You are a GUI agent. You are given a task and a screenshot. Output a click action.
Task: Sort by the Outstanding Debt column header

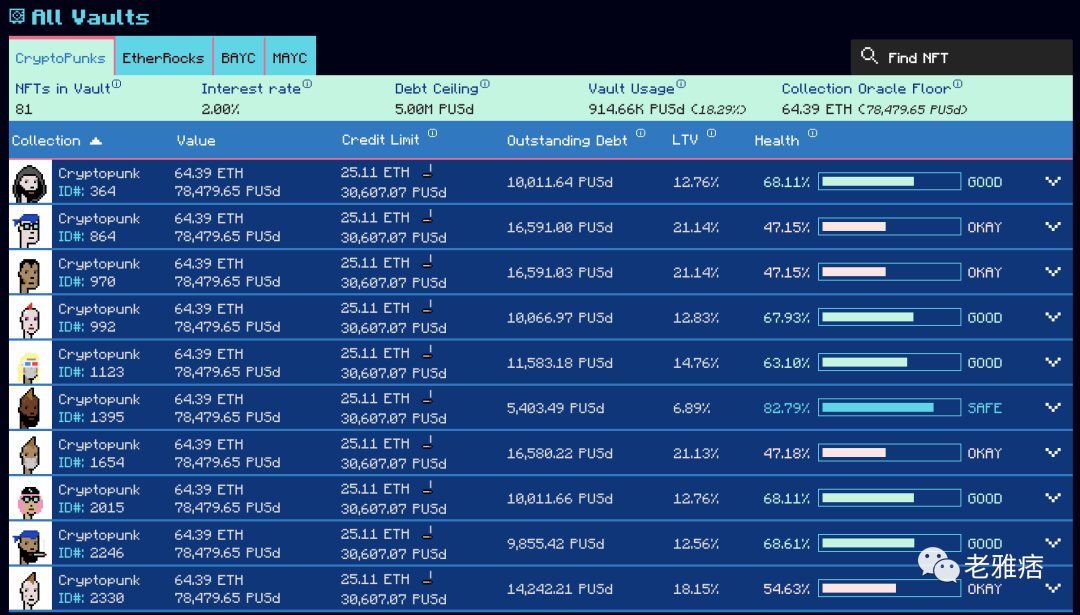pyautogui.click(x=567, y=140)
